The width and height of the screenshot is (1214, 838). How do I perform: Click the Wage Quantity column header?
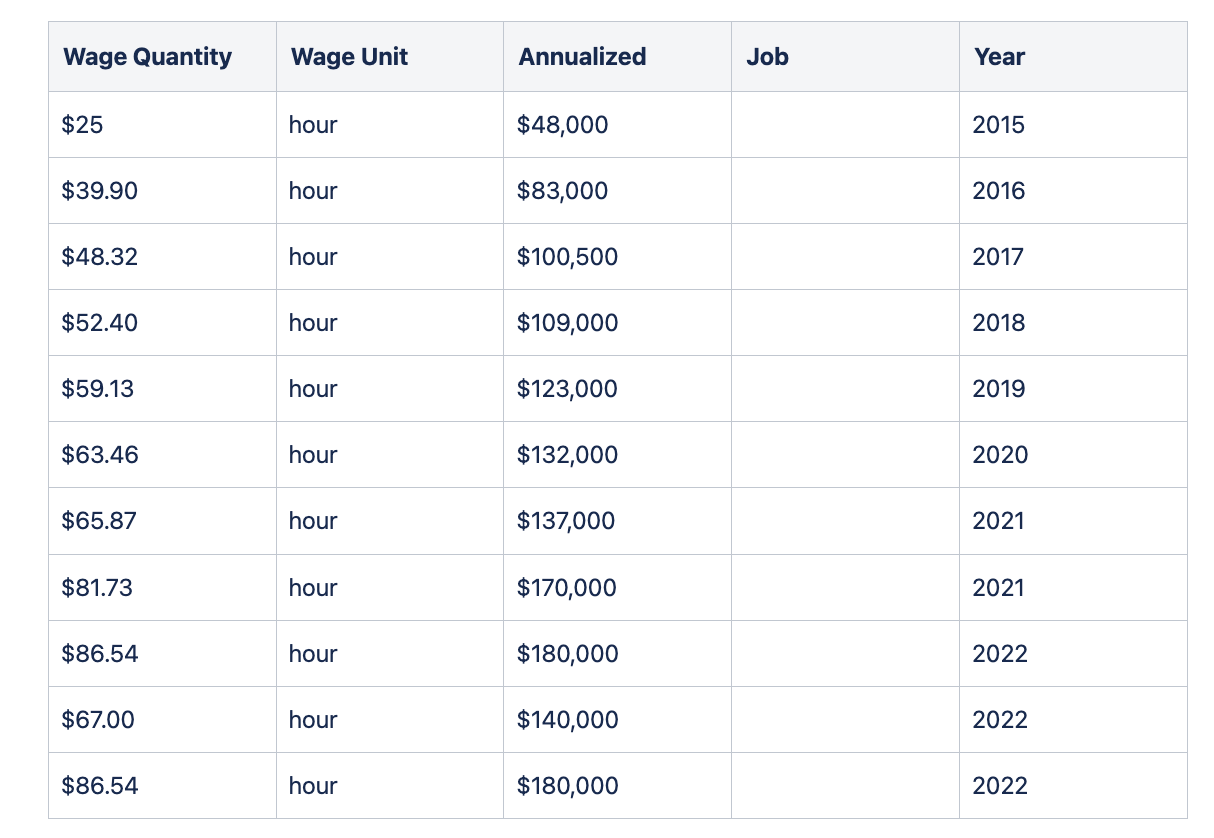click(x=147, y=57)
